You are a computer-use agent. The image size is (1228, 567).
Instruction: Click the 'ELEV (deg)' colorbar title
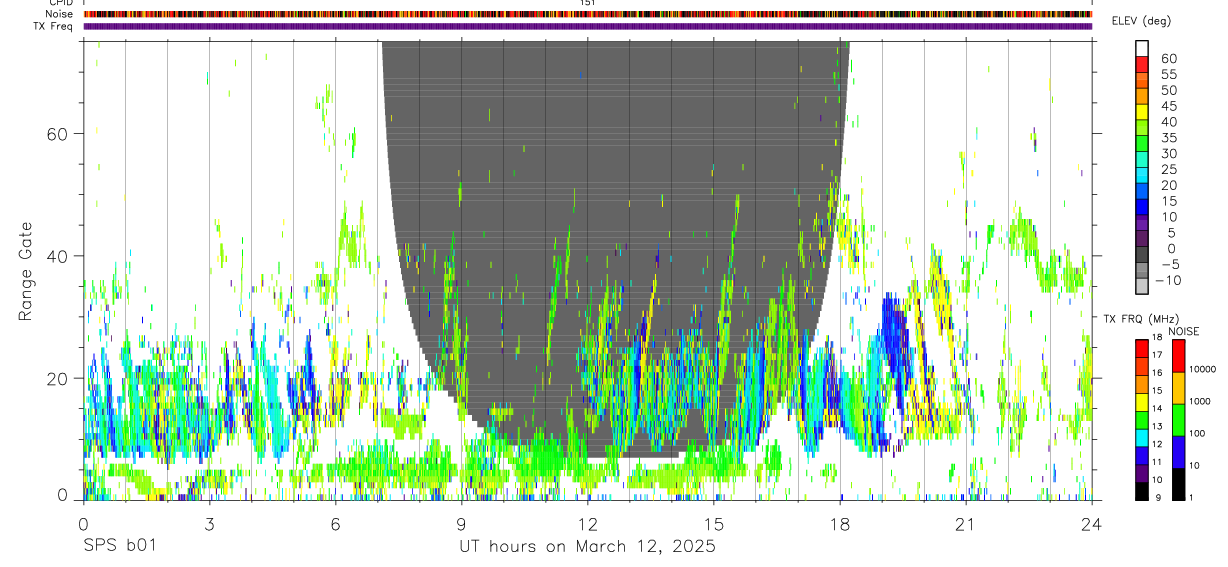[x=1142, y=21]
